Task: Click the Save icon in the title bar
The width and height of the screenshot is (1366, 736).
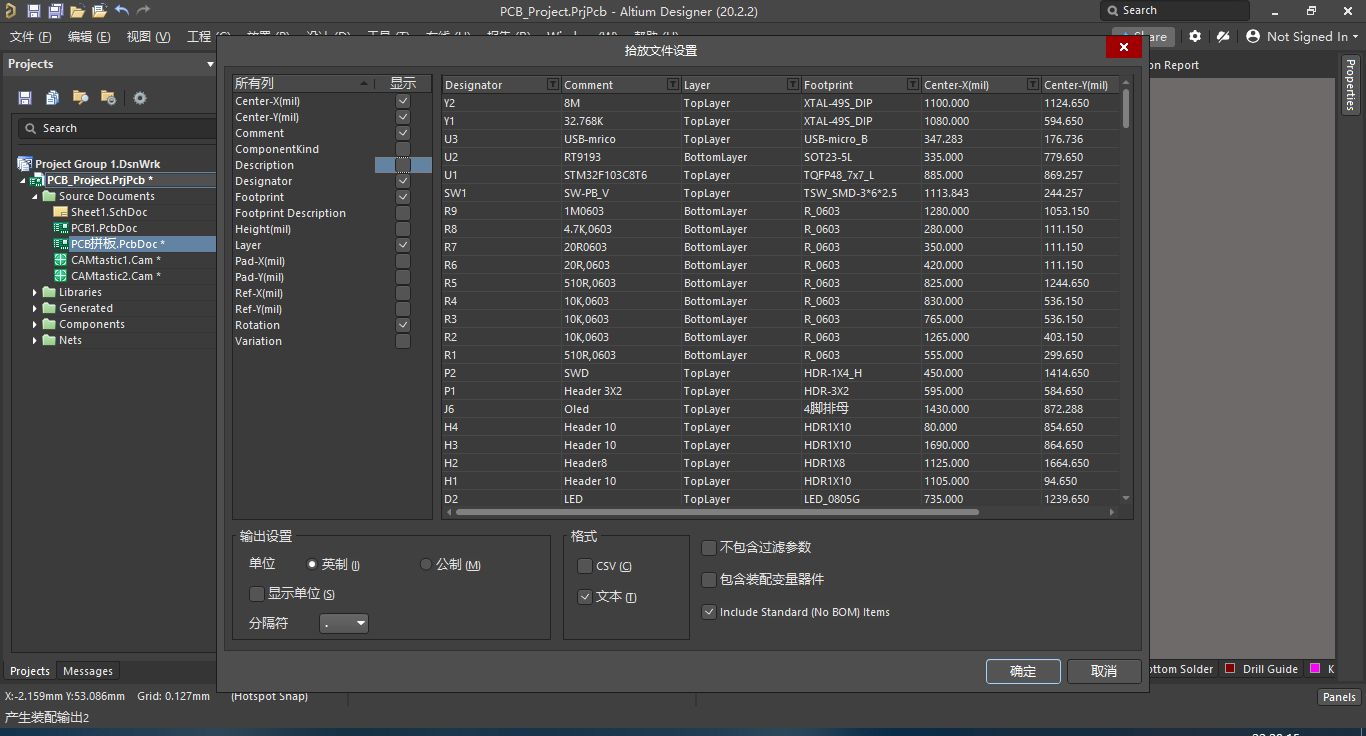Action: [x=33, y=11]
